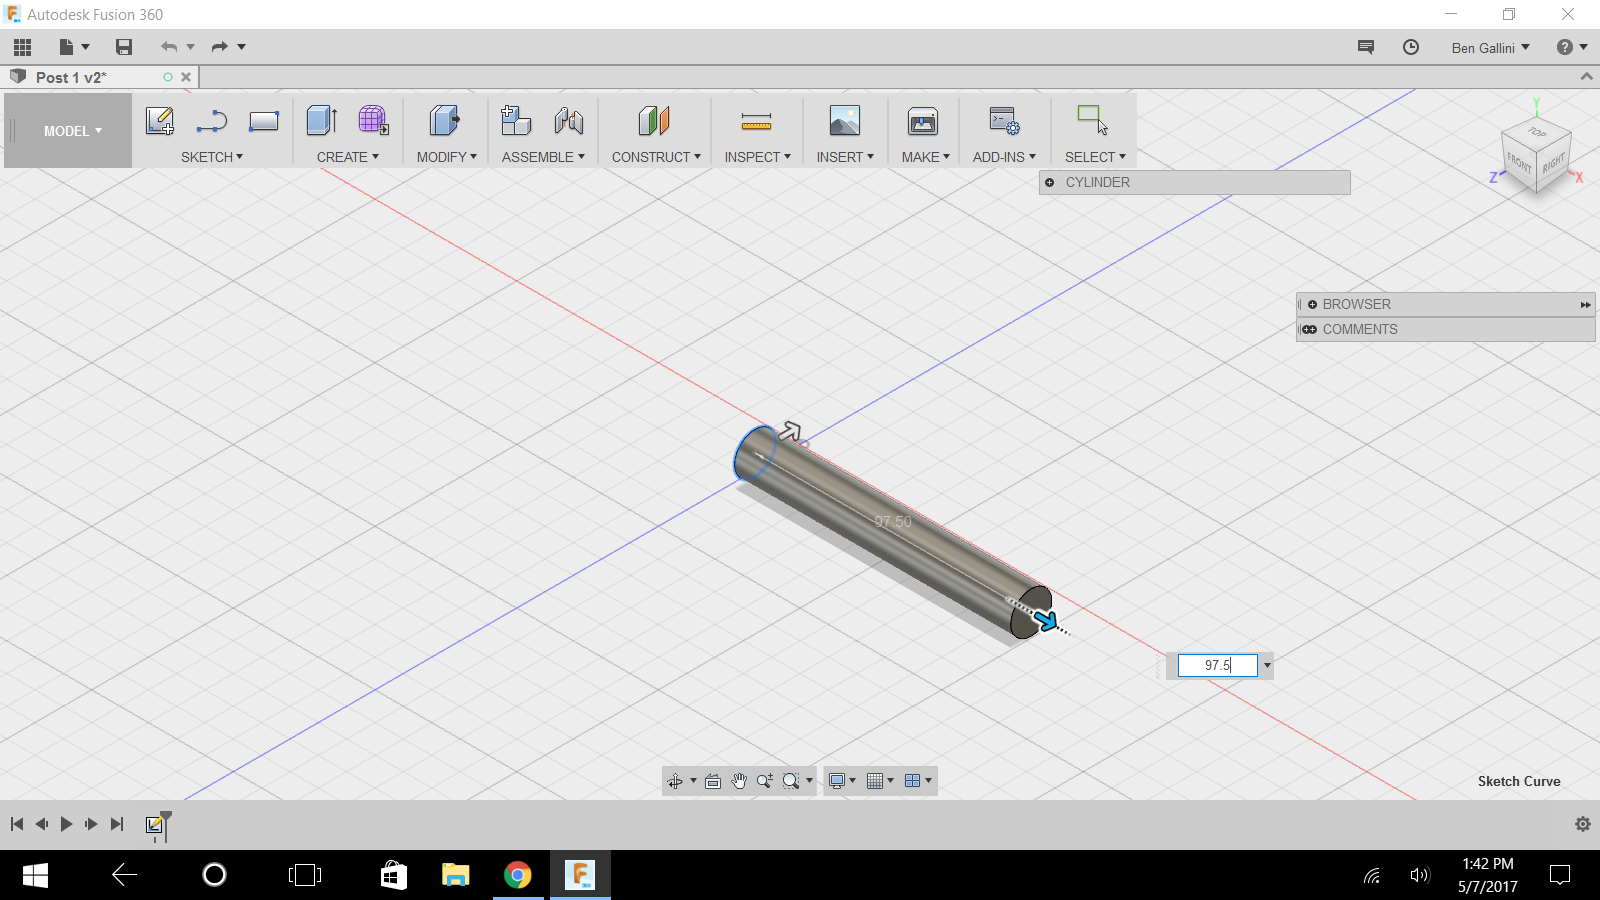Play the design timeline
This screenshot has height=900, width=1600.
tap(66, 824)
